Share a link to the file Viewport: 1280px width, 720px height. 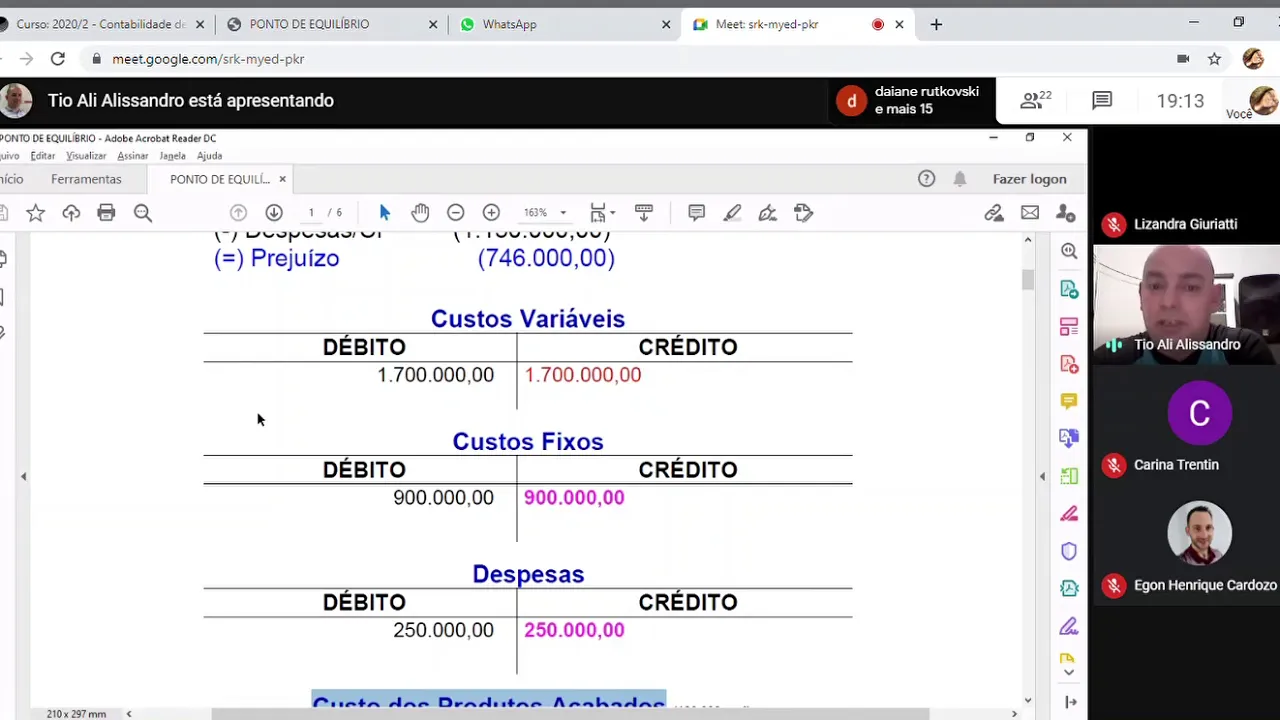pos(993,212)
